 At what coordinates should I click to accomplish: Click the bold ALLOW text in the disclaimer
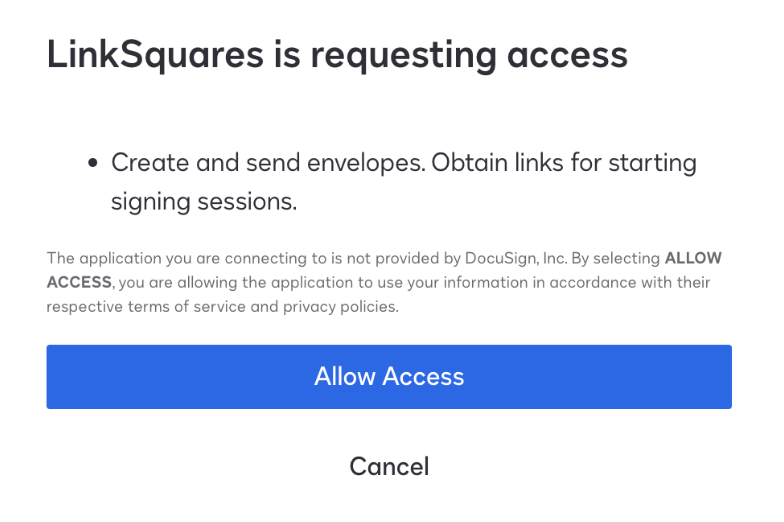693,258
